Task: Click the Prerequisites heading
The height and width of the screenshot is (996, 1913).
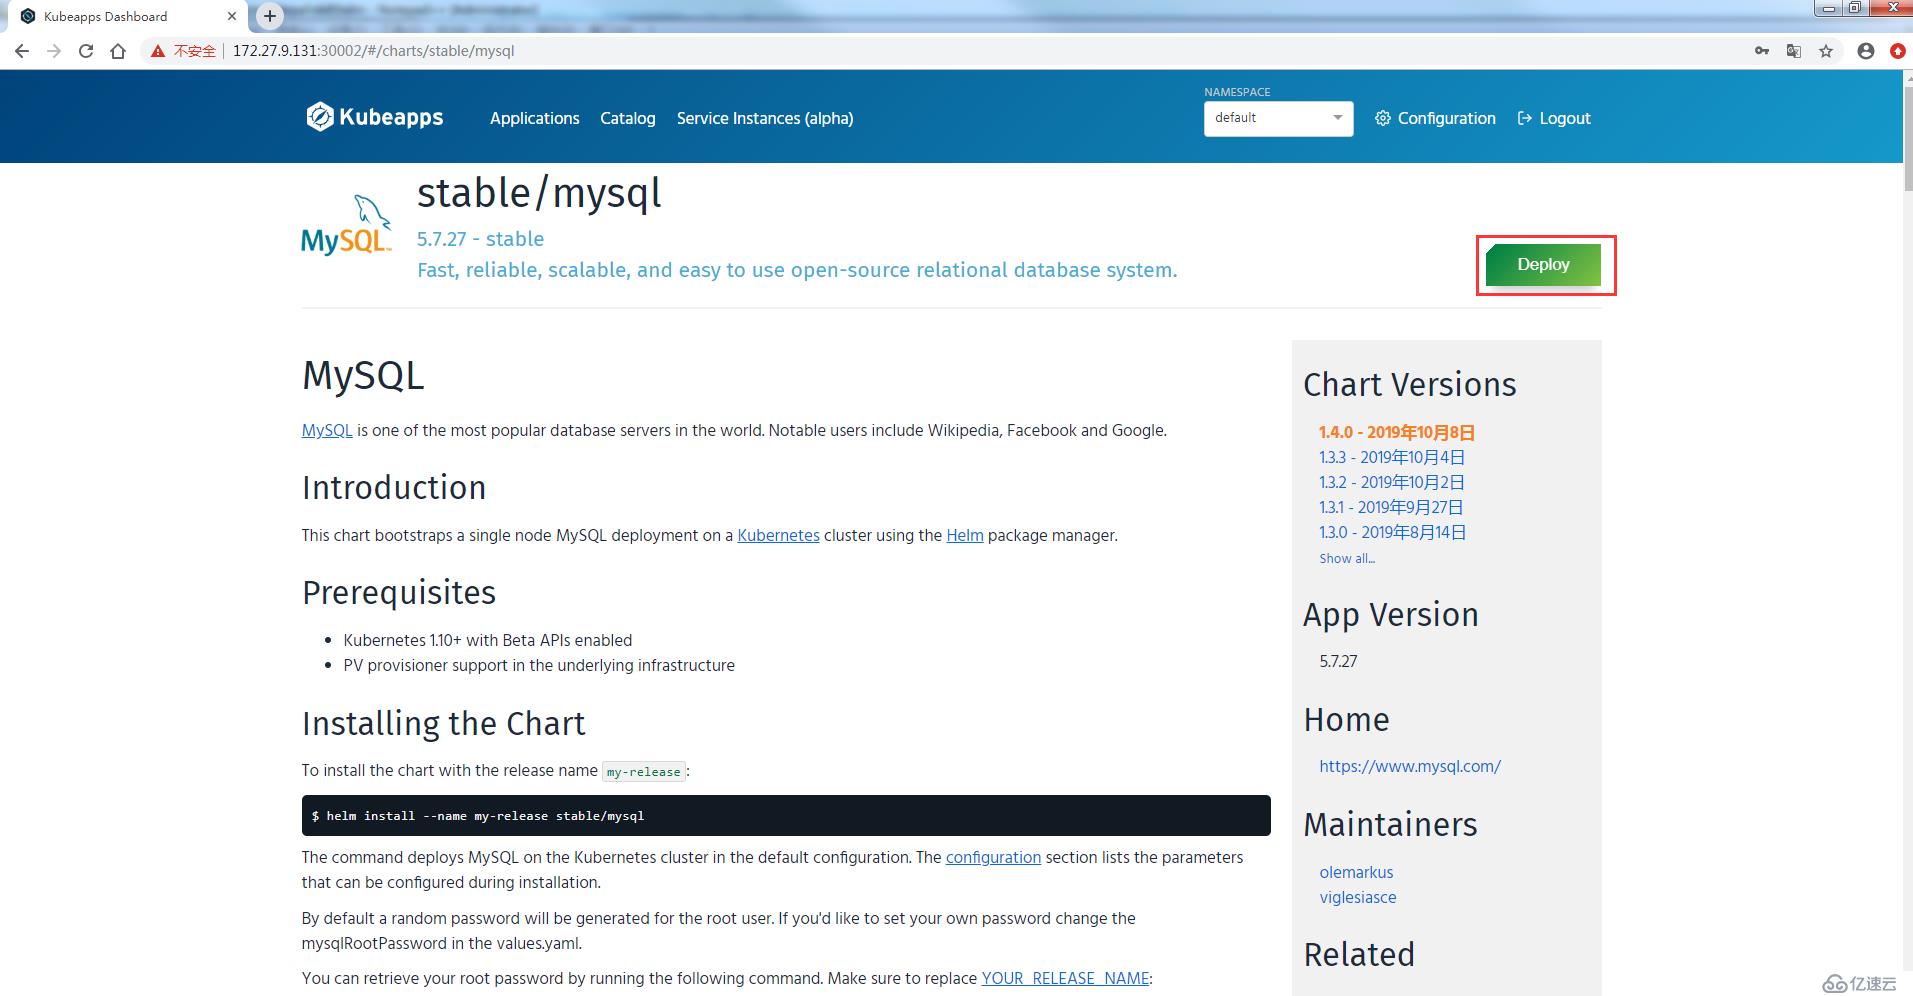Action: click(399, 592)
